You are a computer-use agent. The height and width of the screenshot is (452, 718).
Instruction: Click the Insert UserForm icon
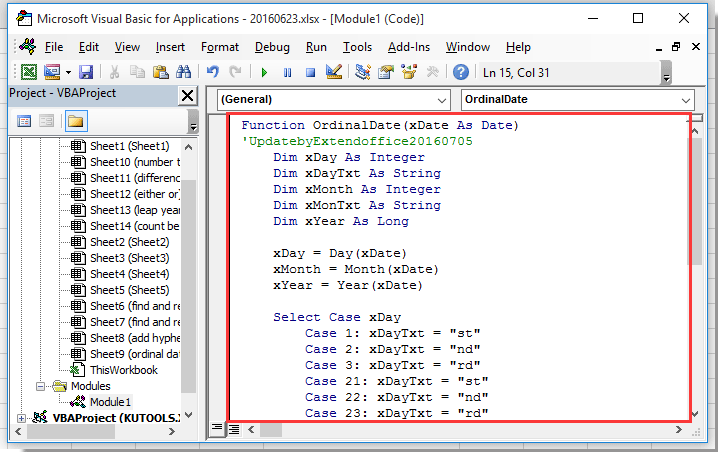[52, 72]
